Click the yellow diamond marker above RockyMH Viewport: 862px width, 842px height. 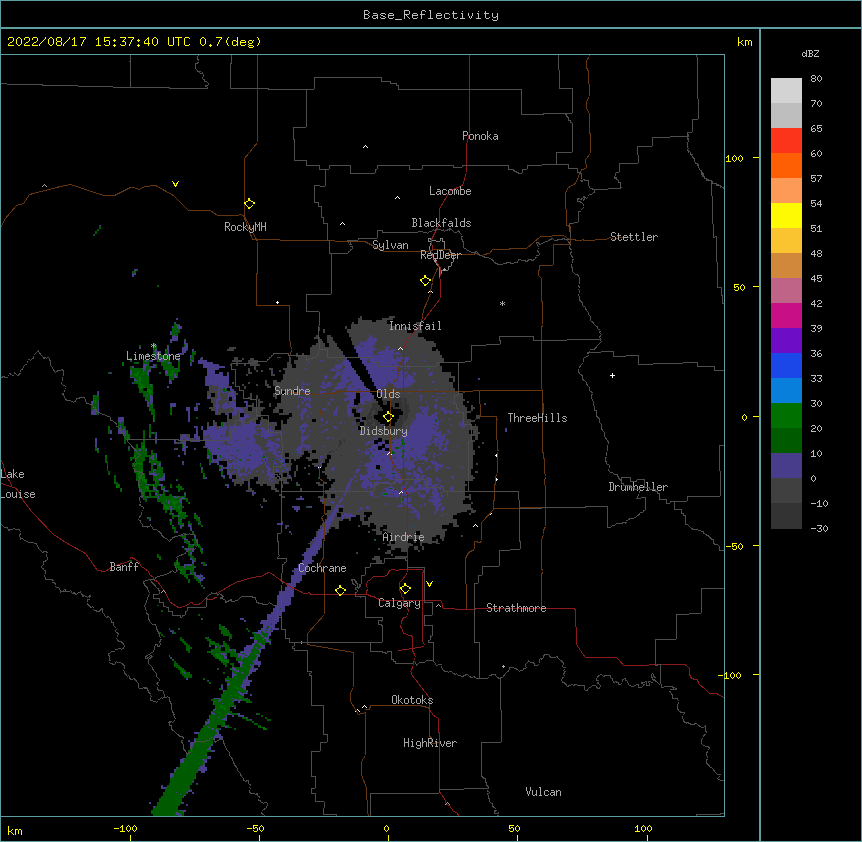click(250, 204)
